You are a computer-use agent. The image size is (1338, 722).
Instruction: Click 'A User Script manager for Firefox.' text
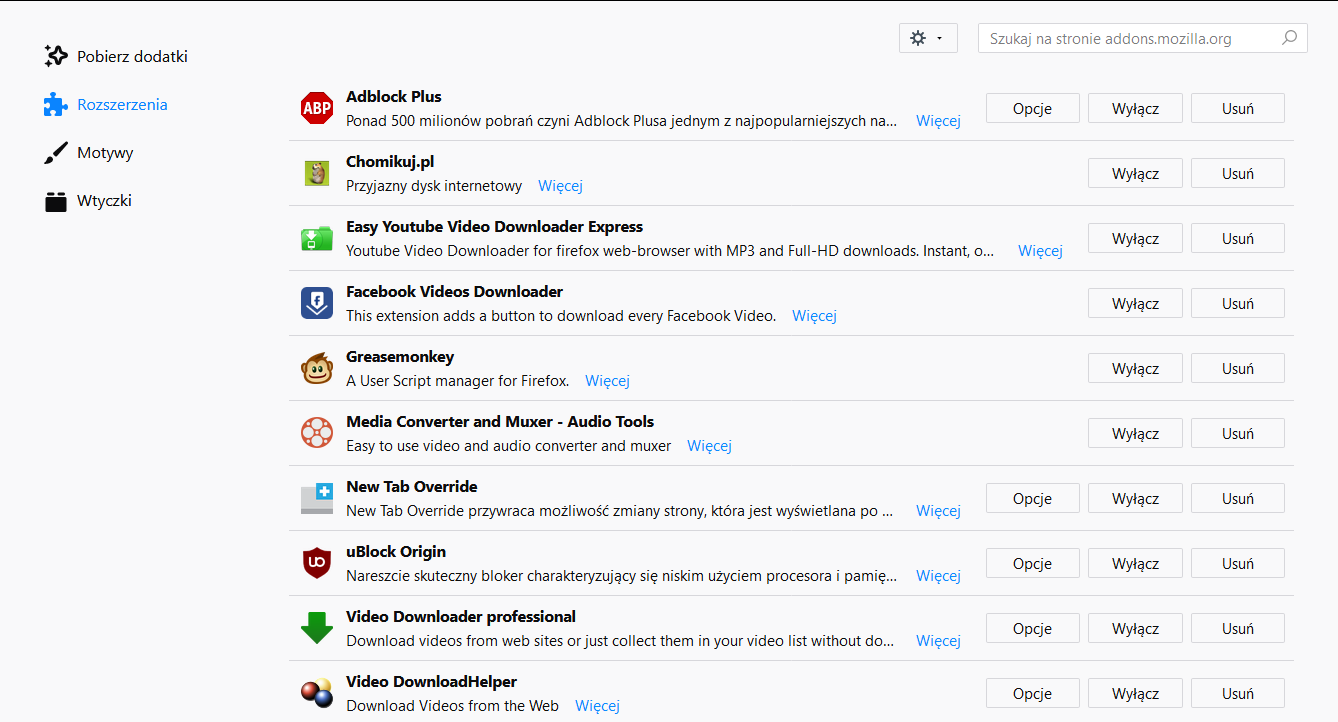(457, 381)
